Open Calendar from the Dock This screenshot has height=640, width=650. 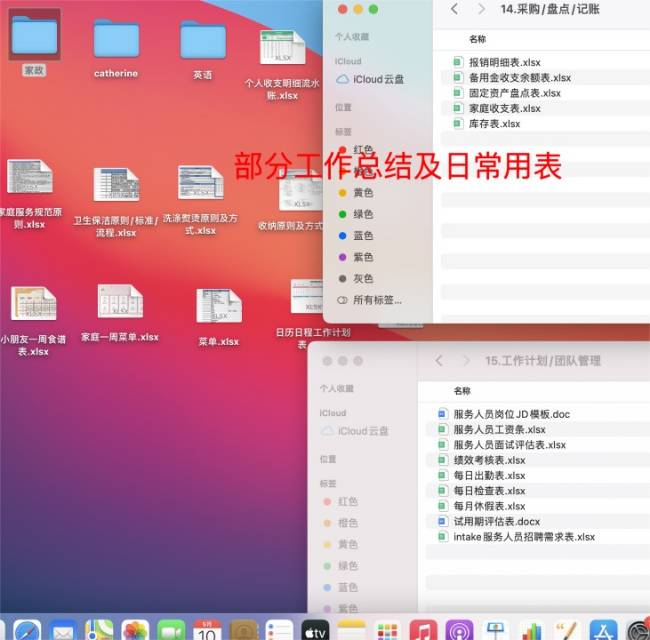point(207,630)
